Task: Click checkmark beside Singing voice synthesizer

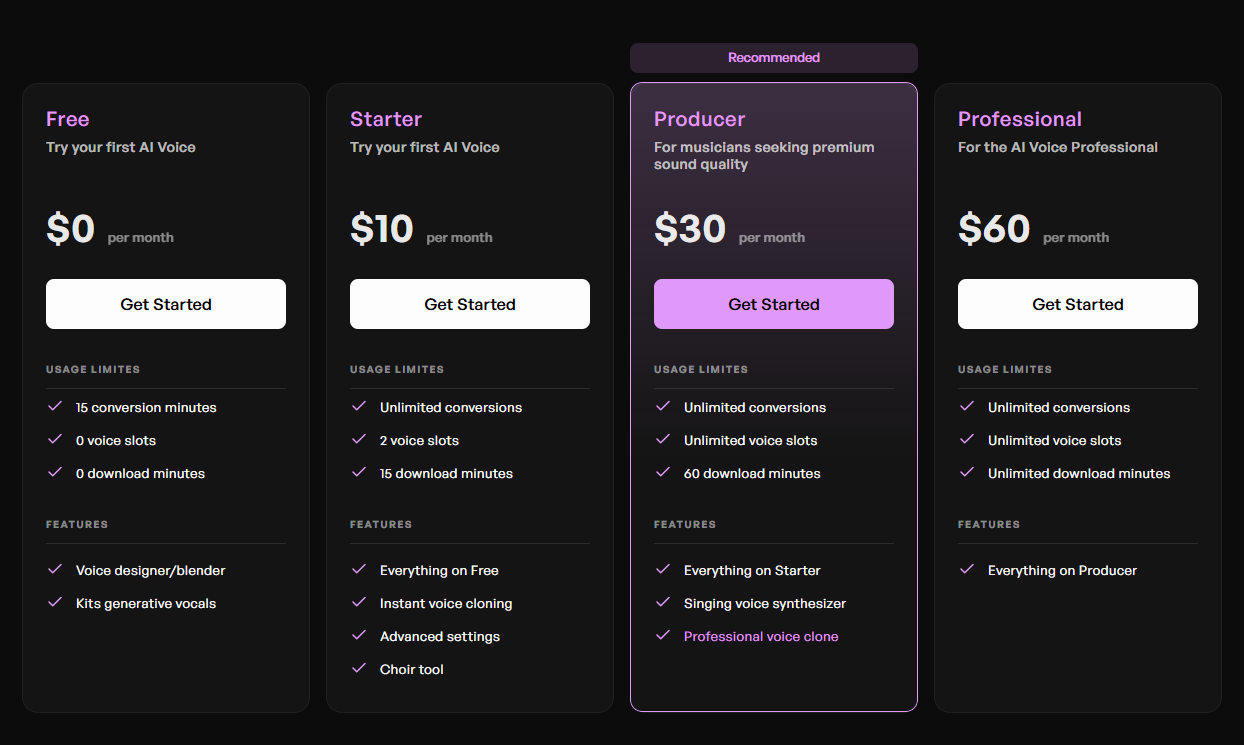Action: click(x=663, y=603)
